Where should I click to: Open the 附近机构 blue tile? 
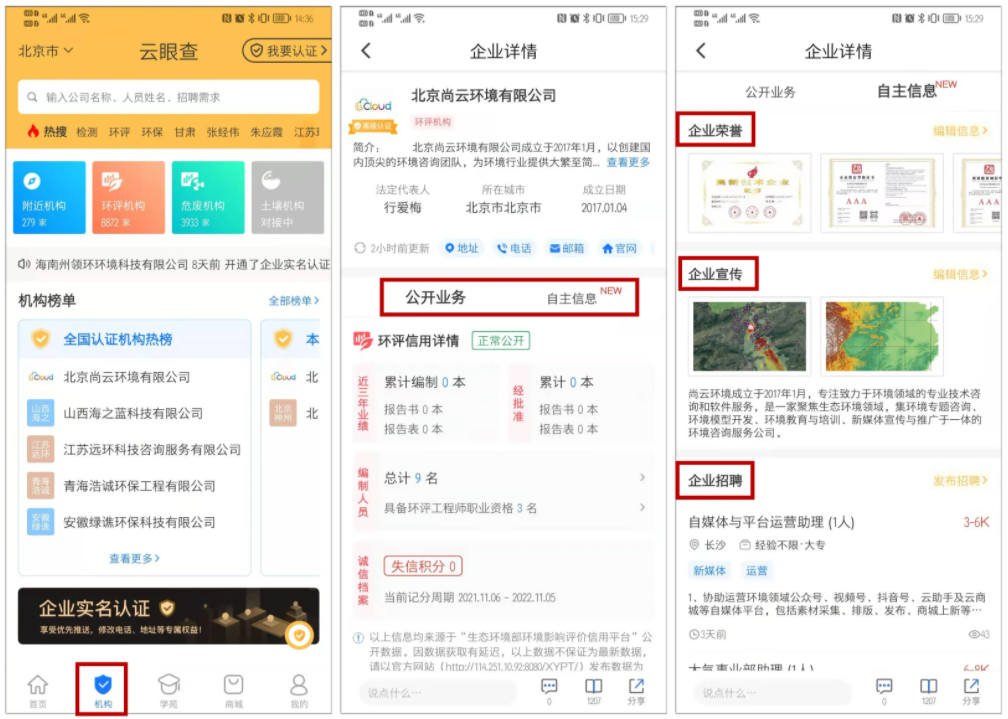click(x=50, y=197)
